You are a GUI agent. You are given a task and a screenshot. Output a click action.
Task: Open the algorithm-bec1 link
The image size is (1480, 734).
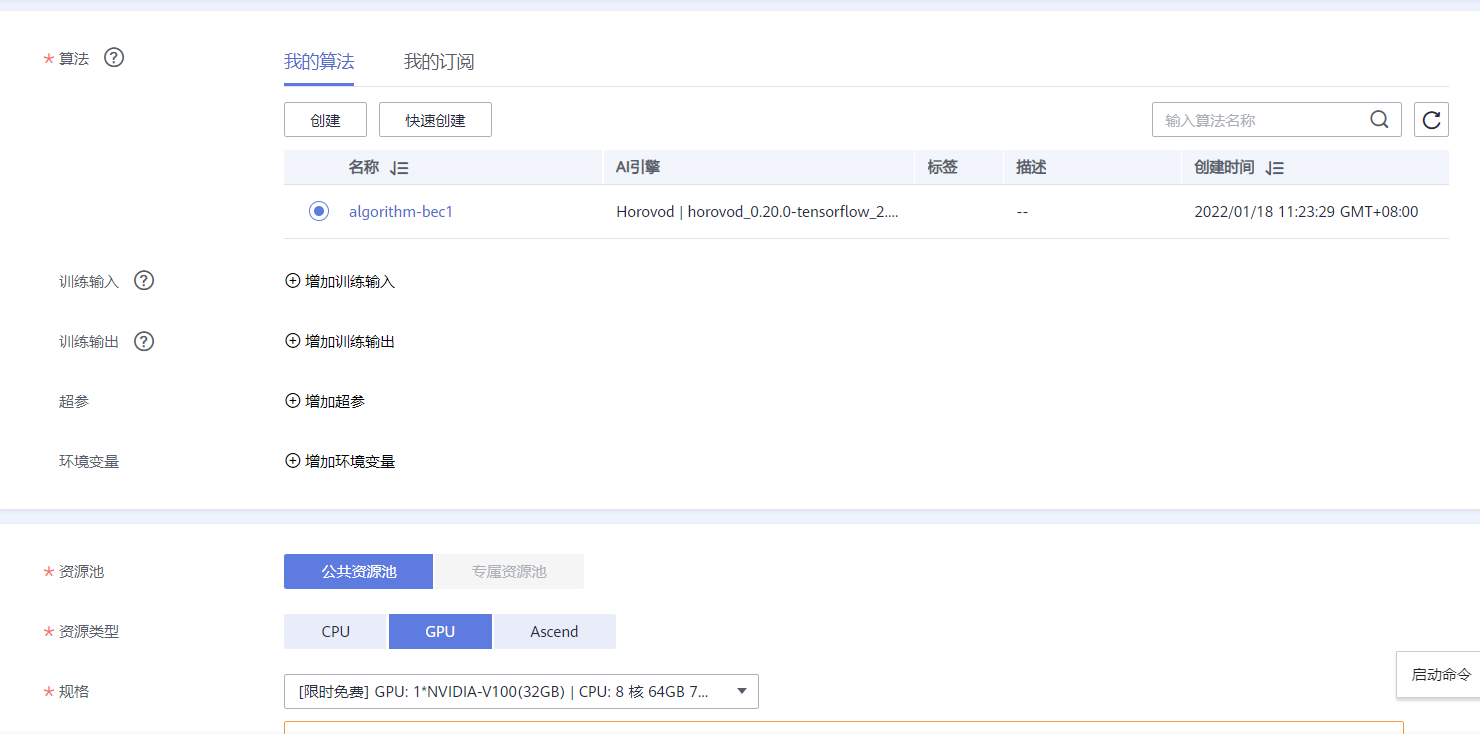click(401, 212)
